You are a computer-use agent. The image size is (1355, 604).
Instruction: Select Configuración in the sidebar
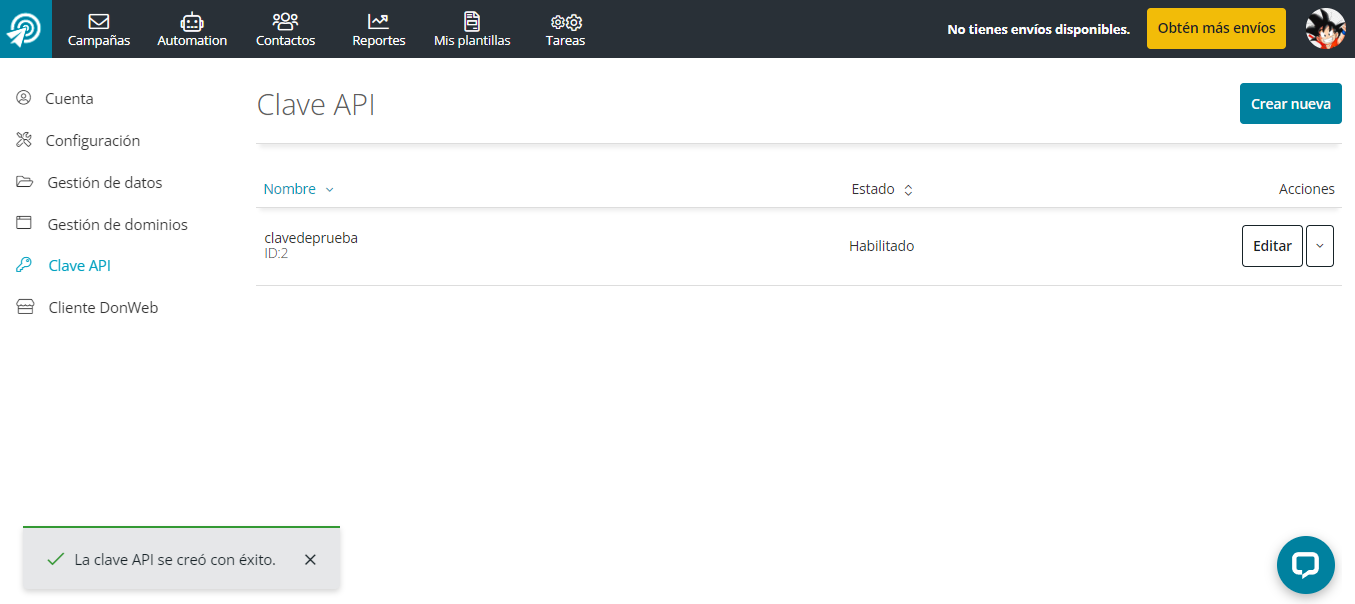pos(92,141)
